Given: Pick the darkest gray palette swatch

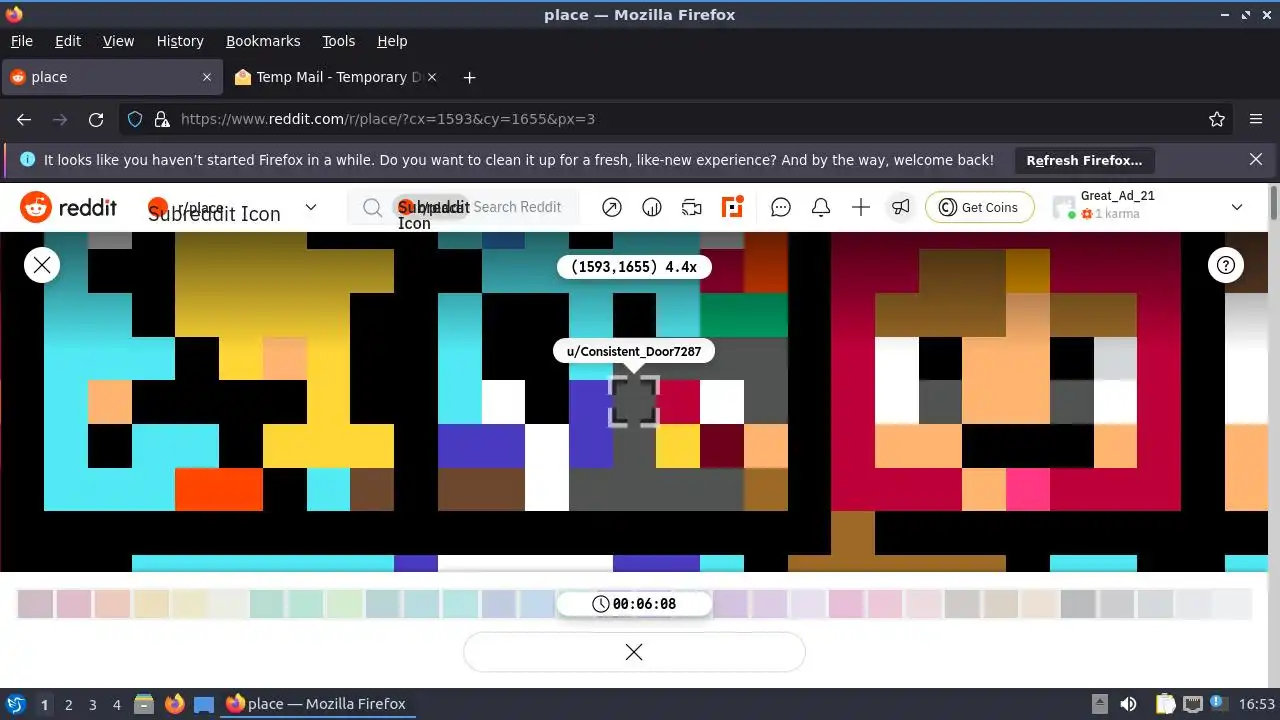Looking at the screenshot, I should (1079, 604).
